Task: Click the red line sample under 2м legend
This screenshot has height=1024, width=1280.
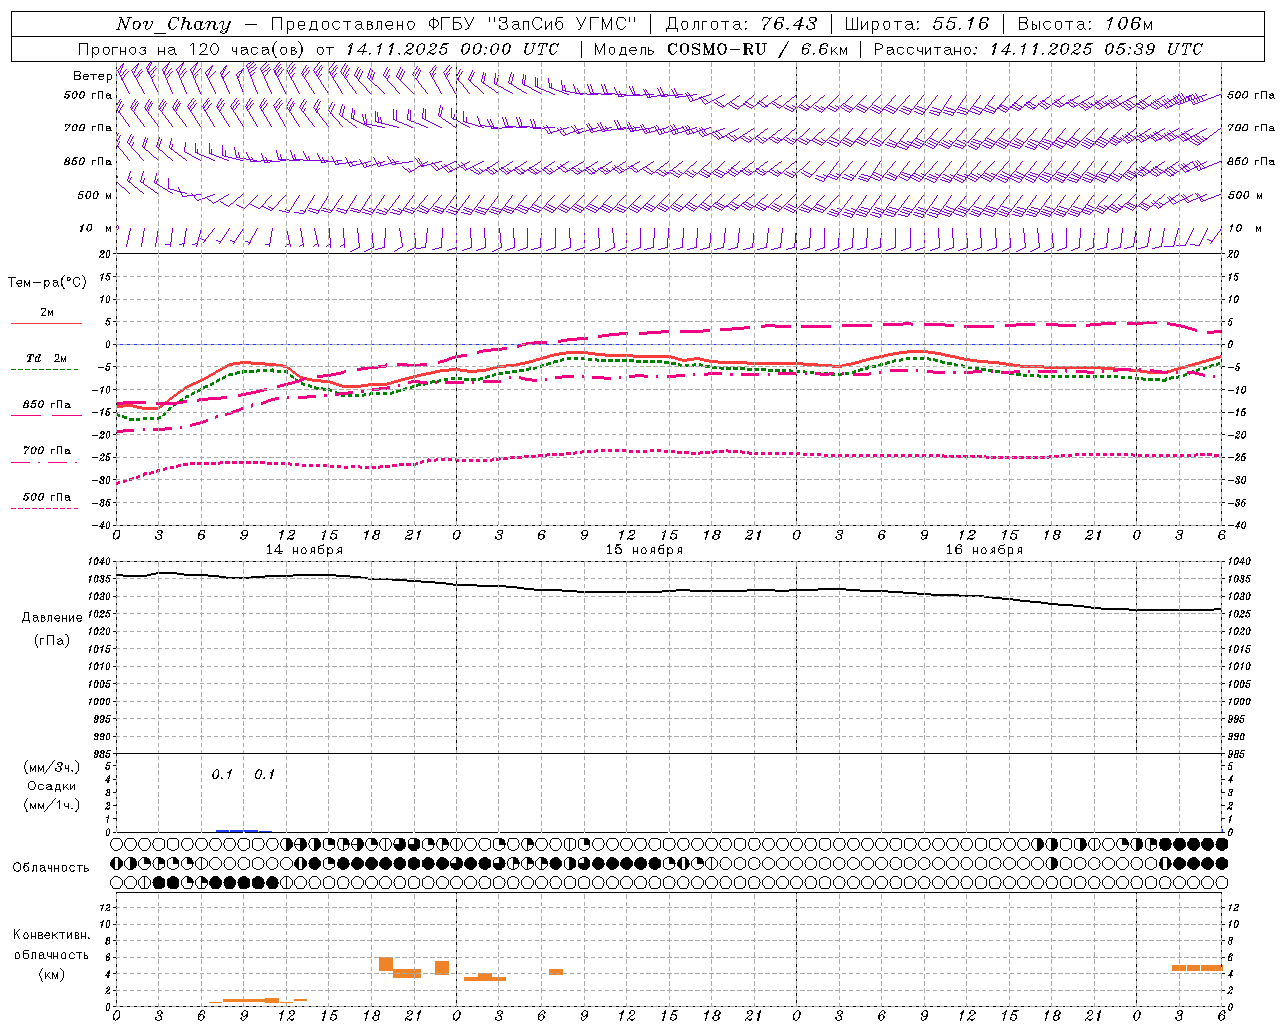Action: [46, 324]
